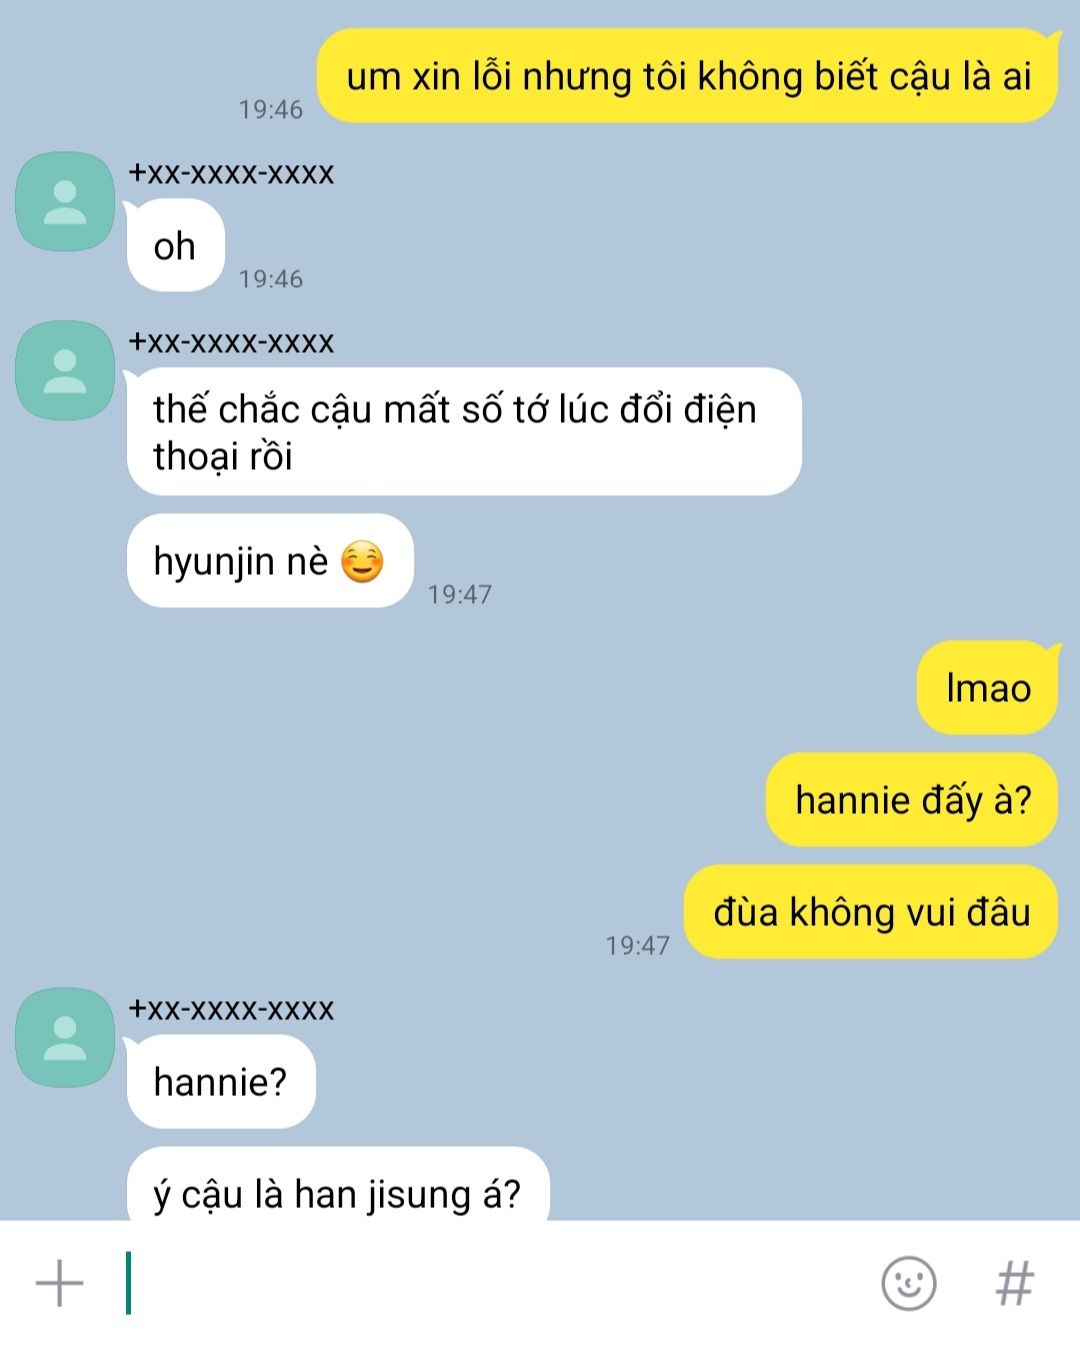Open profile avatar beside the "oh" message
The width and height of the screenshot is (1080, 1346).
(65, 201)
